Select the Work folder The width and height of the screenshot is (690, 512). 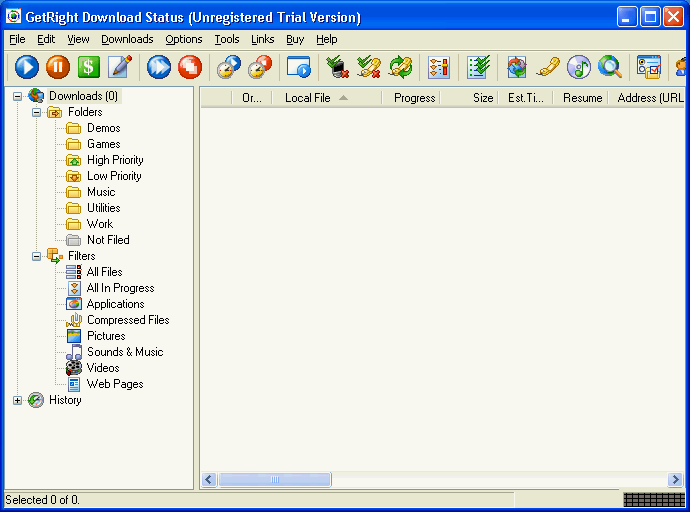click(100, 224)
